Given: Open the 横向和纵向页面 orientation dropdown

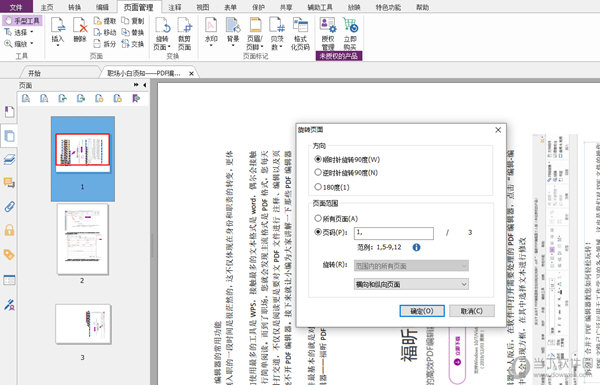Looking at the screenshot, I should pos(411,284).
